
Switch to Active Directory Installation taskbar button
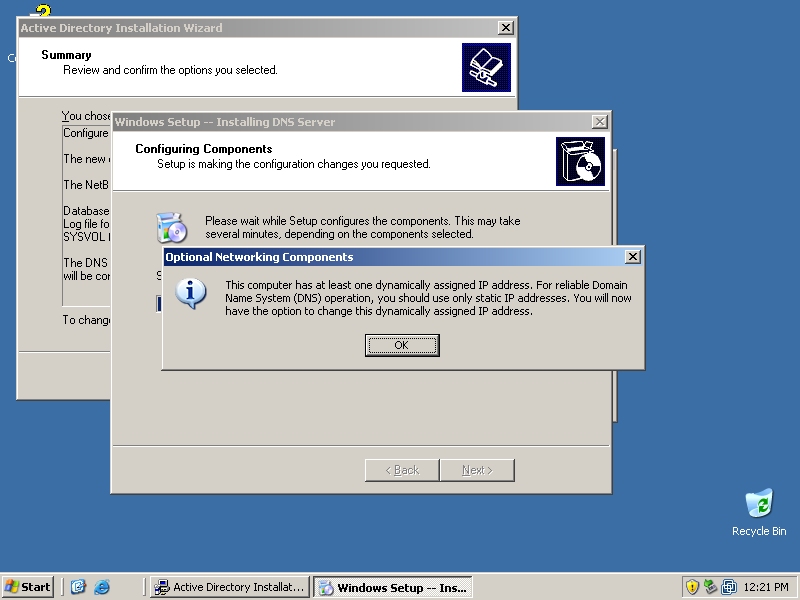click(230, 588)
